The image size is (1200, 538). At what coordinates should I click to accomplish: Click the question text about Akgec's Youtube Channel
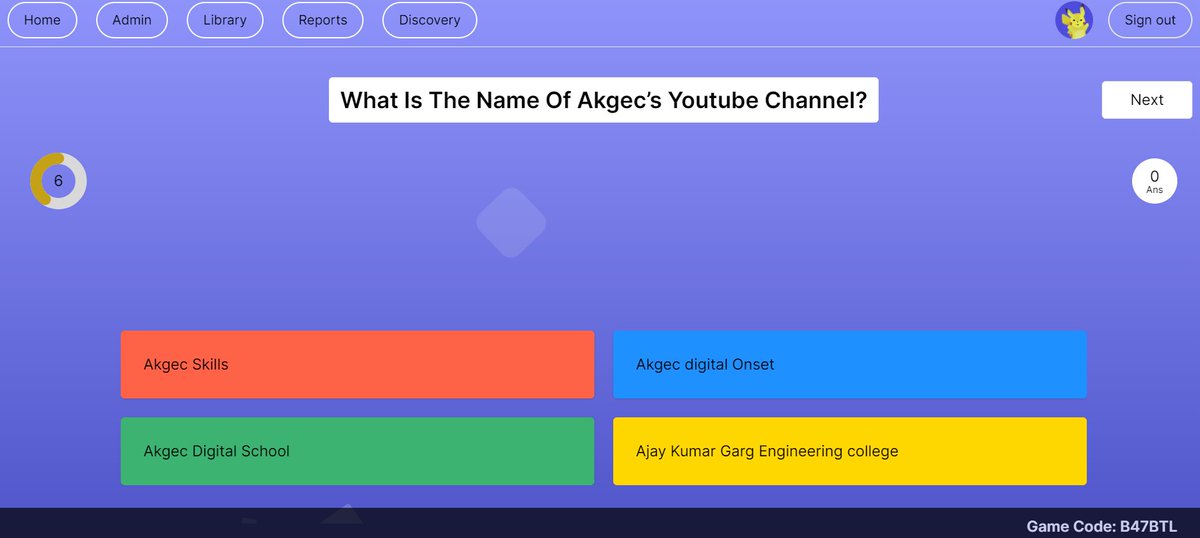point(604,100)
